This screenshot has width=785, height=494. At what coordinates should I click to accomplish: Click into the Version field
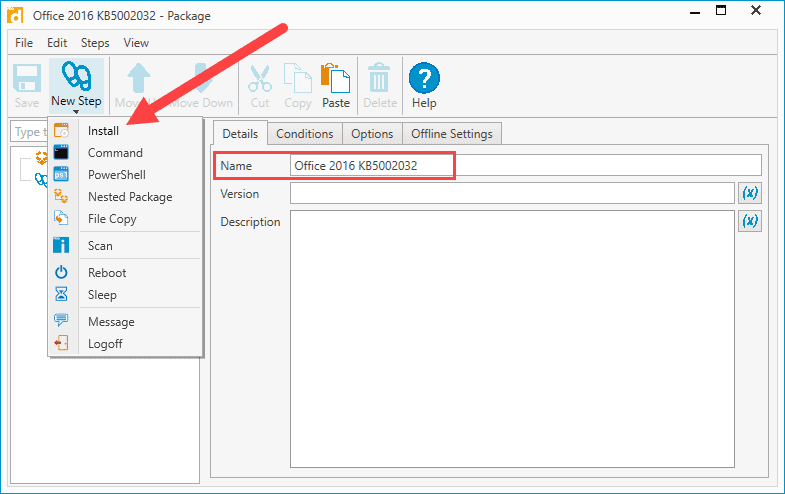[x=512, y=193]
